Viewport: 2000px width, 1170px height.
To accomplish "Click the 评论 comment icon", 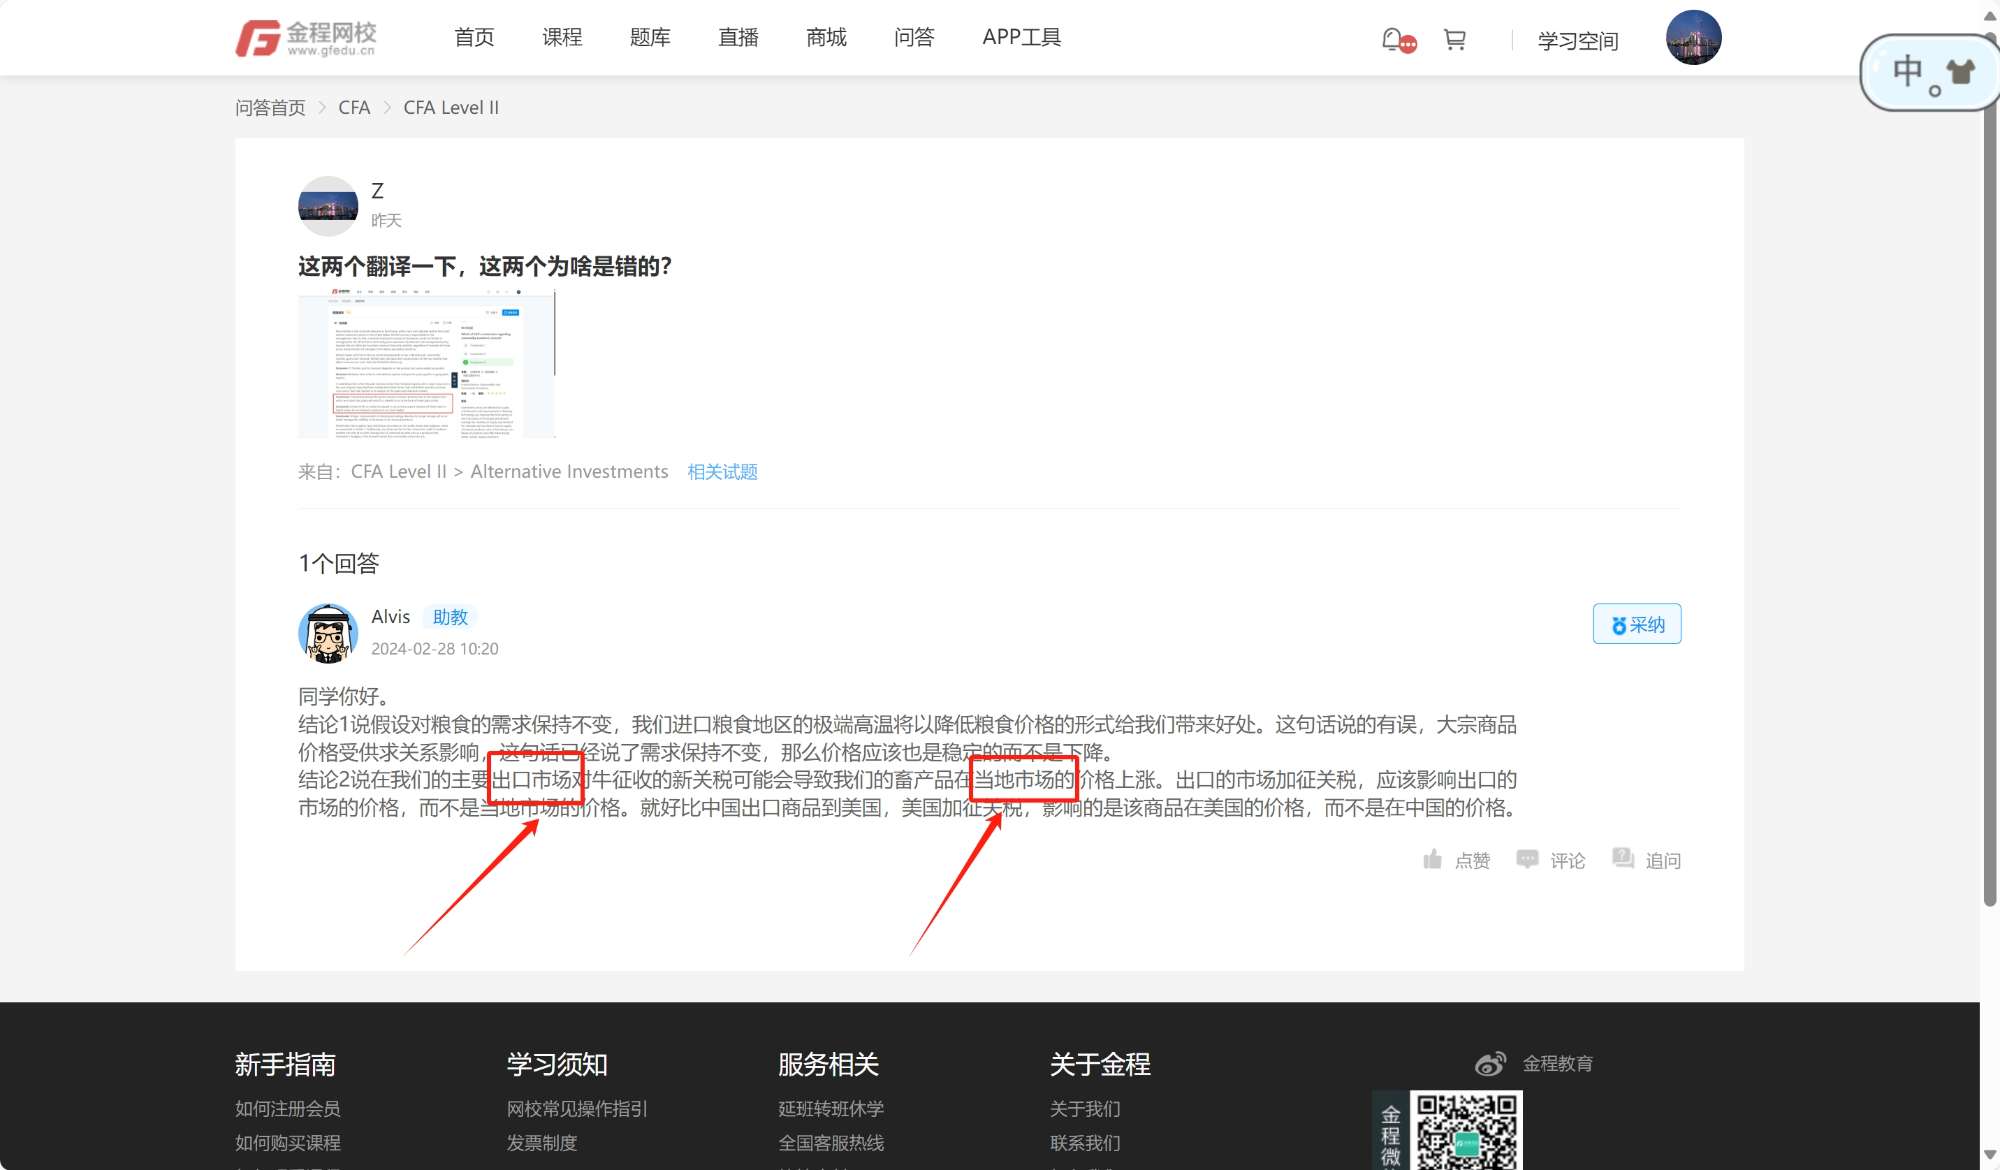I will (1527, 860).
